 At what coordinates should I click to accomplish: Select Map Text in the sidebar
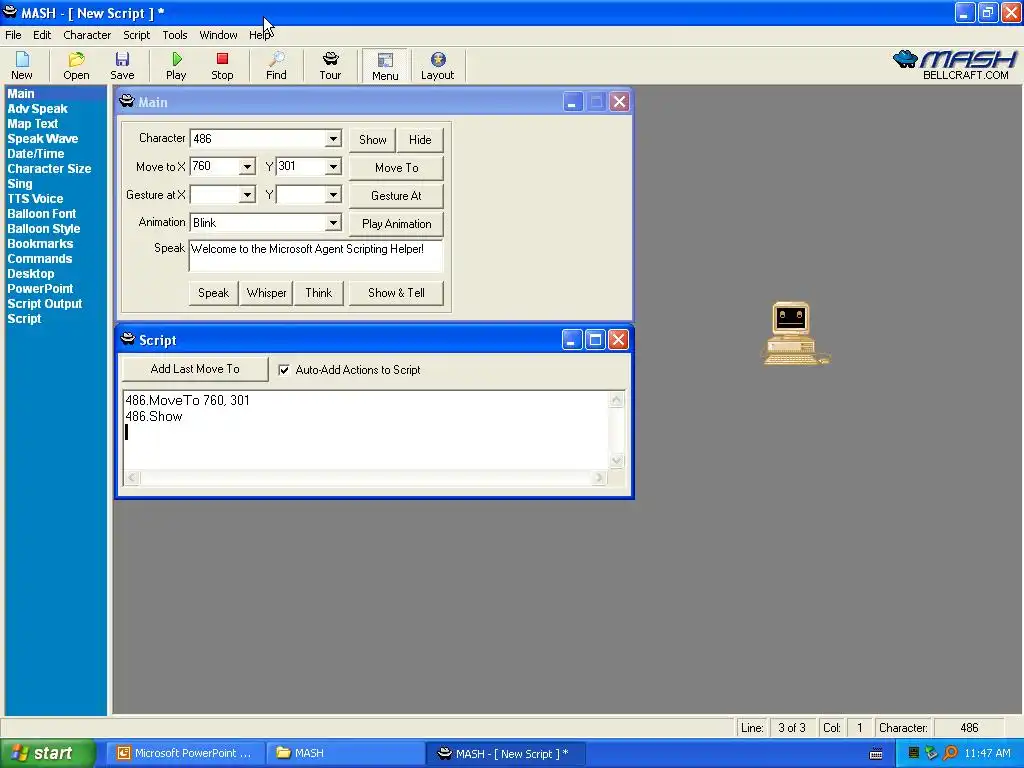(33, 124)
